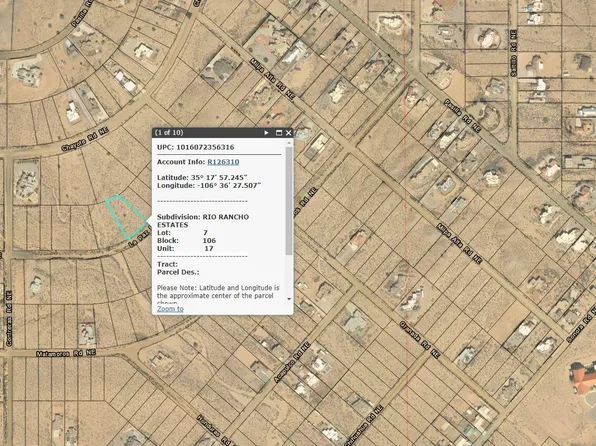Click the (1 of 10) popup title

(x=169, y=133)
